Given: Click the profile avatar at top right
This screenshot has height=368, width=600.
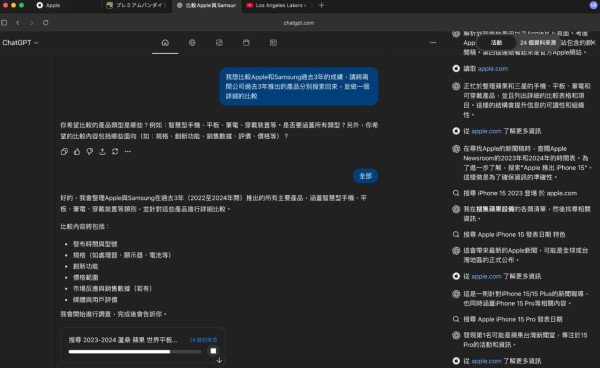Looking at the screenshot, I should (593, 5).
